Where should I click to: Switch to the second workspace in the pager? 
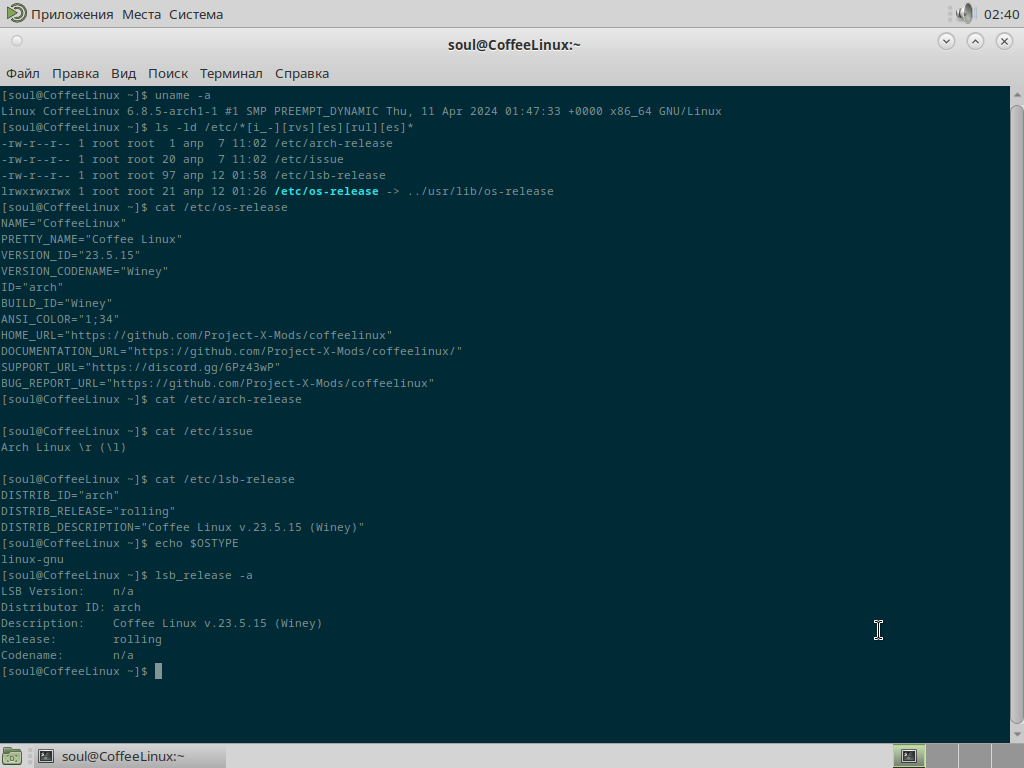click(942, 756)
